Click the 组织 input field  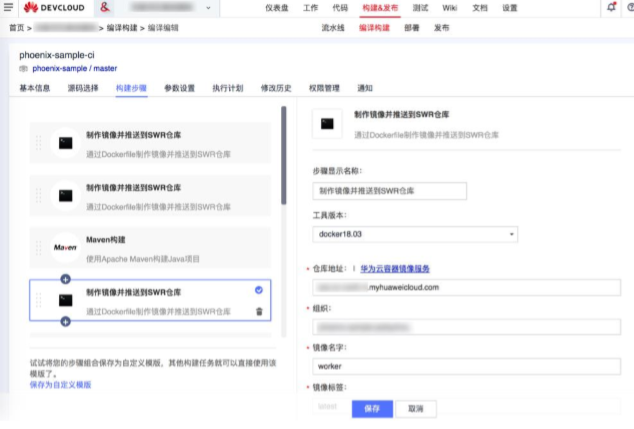pos(467,327)
